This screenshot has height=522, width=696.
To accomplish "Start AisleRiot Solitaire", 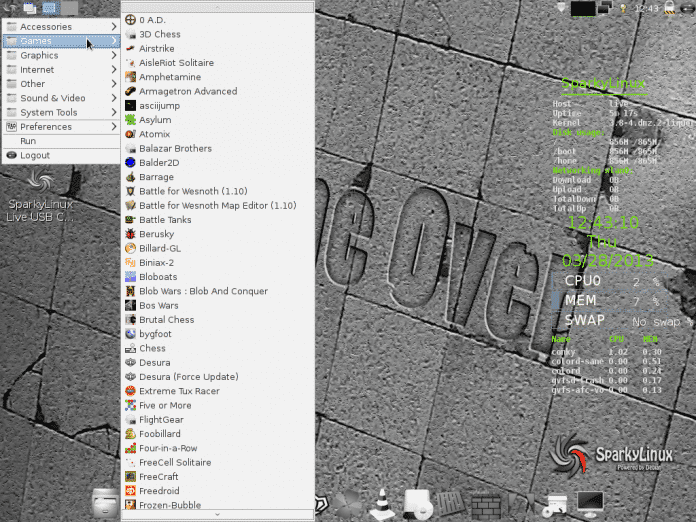I will [176, 62].
